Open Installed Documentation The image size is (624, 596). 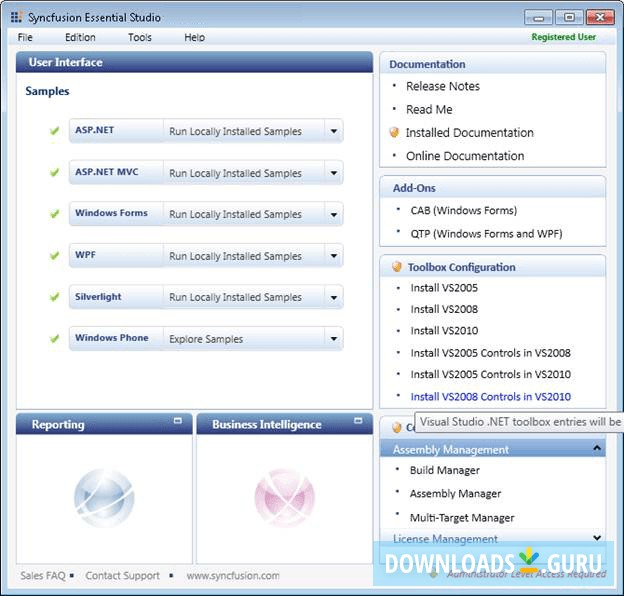point(470,132)
